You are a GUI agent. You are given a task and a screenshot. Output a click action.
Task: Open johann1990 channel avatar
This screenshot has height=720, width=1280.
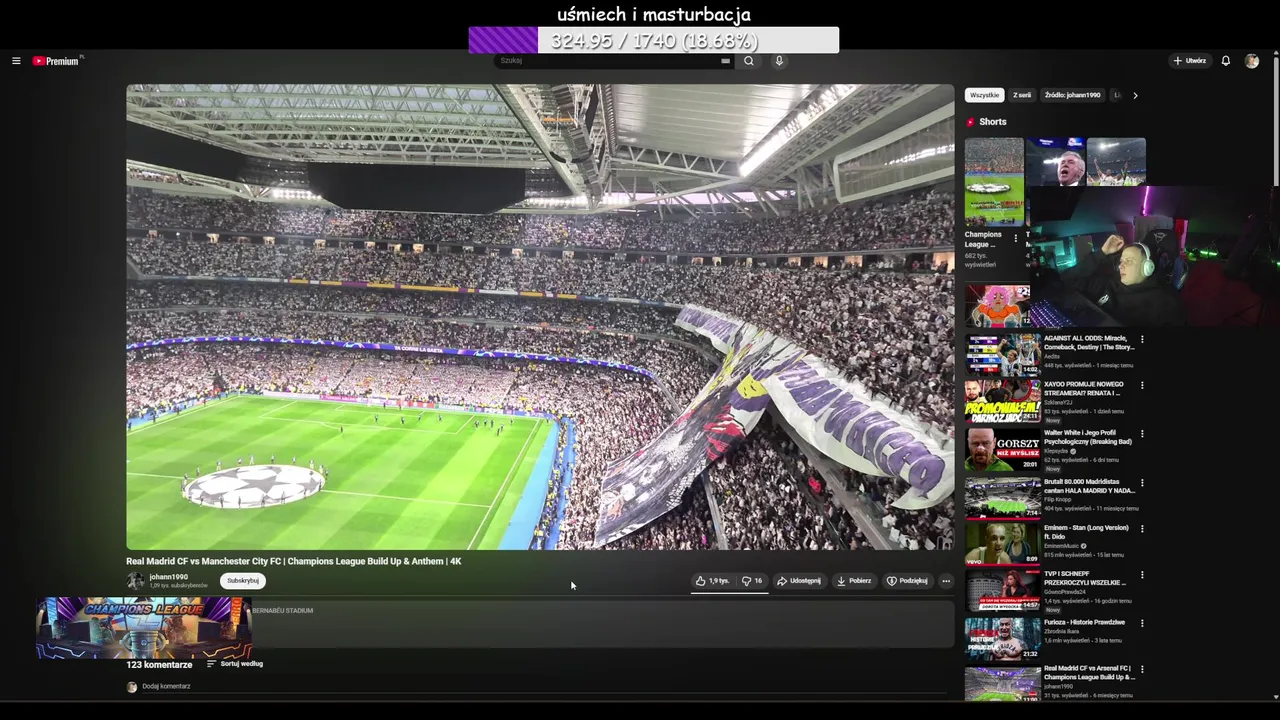[x=135, y=581]
